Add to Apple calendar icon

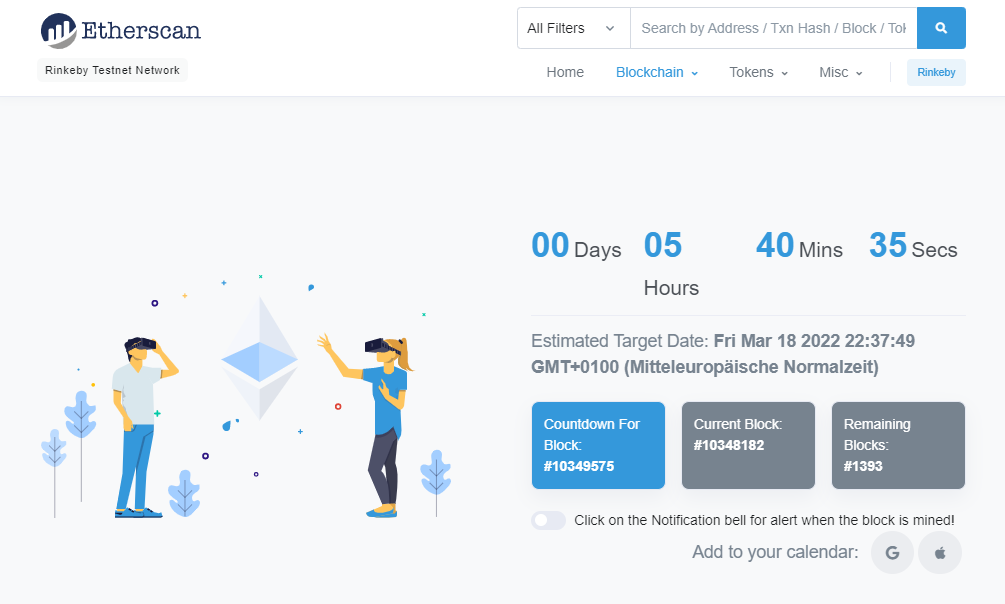tap(940, 552)
